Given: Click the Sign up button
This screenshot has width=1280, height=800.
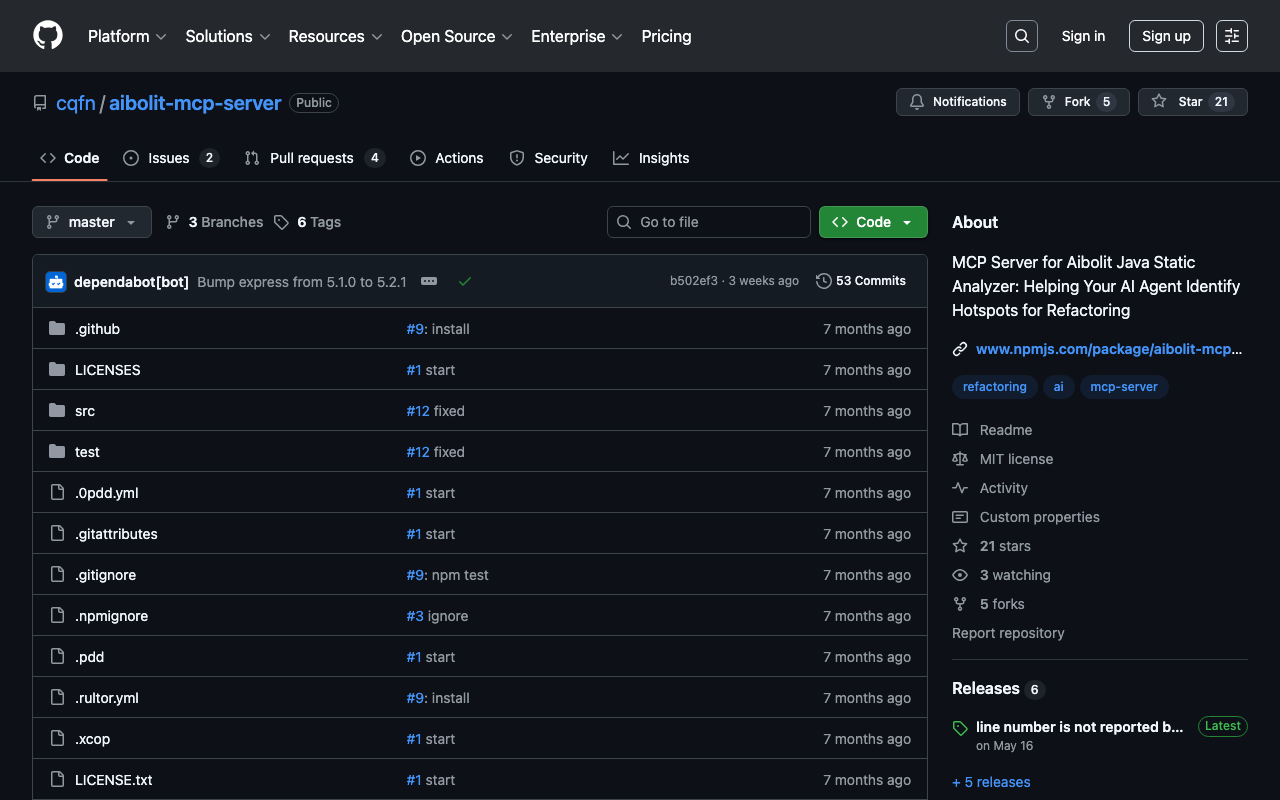Looking at the screenshot, I should tap(1166, 36).
